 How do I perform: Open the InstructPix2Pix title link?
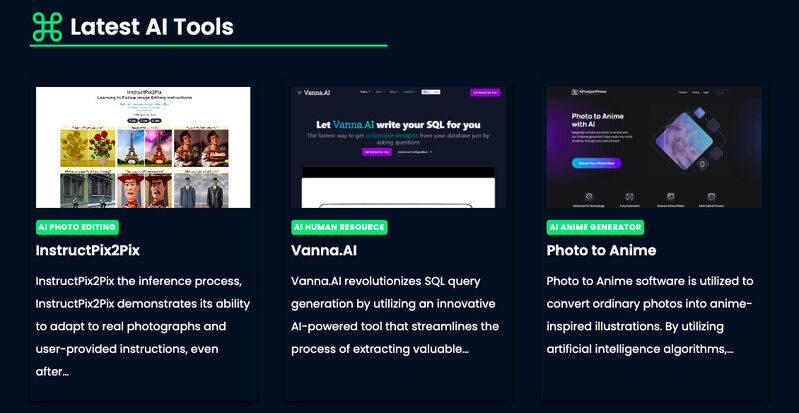coord(88,250)
